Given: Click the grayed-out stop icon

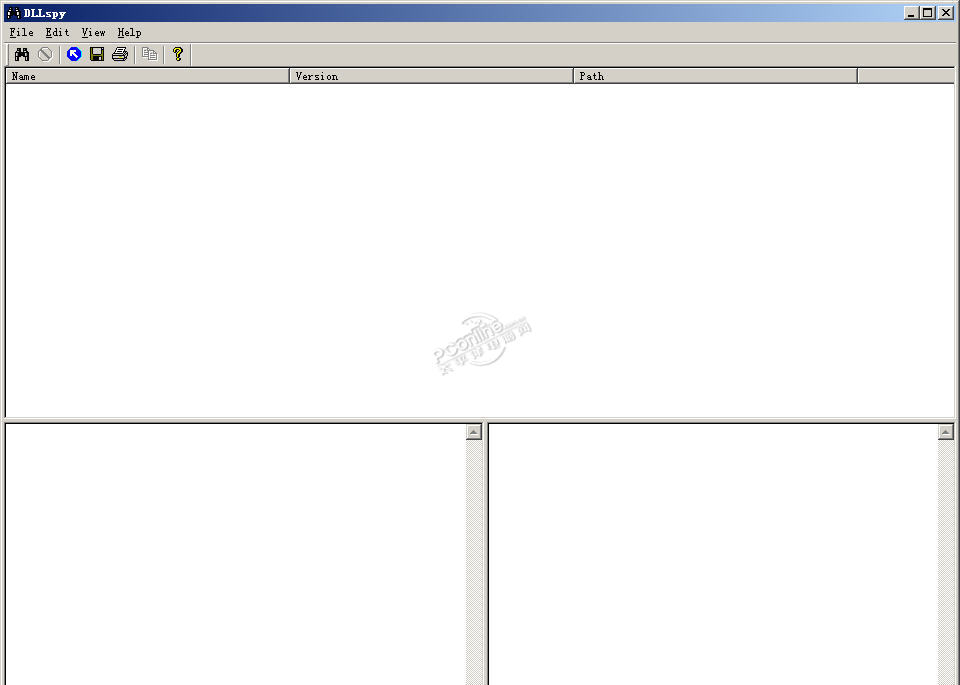Looking at the screenshot, I should [x=45, y=54].
